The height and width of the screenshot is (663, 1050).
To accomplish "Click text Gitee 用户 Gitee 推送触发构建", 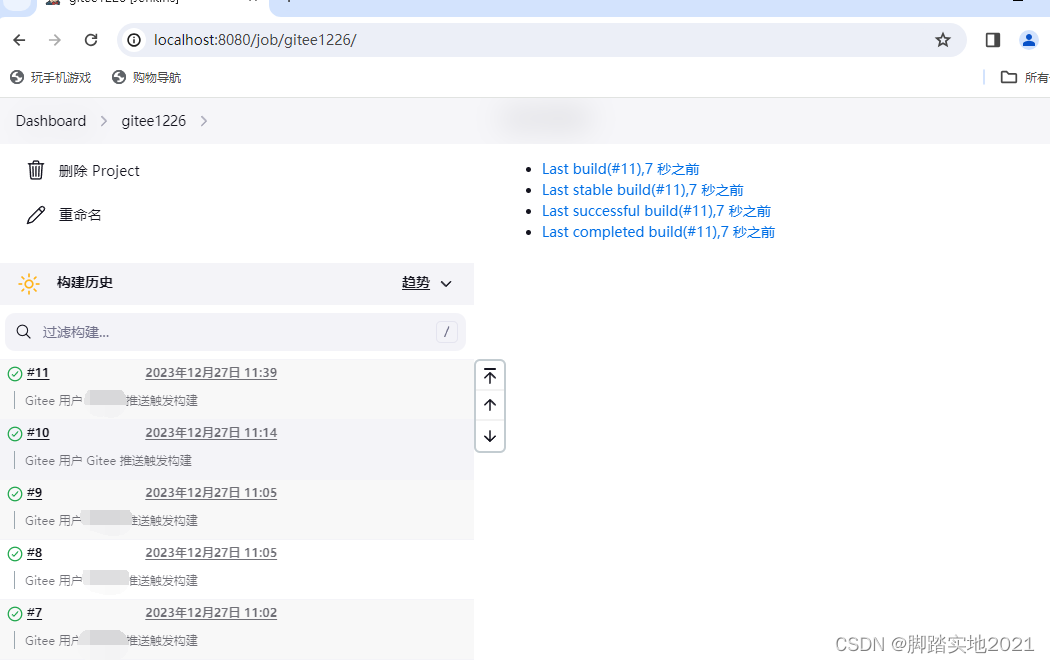I will (108, 461).
